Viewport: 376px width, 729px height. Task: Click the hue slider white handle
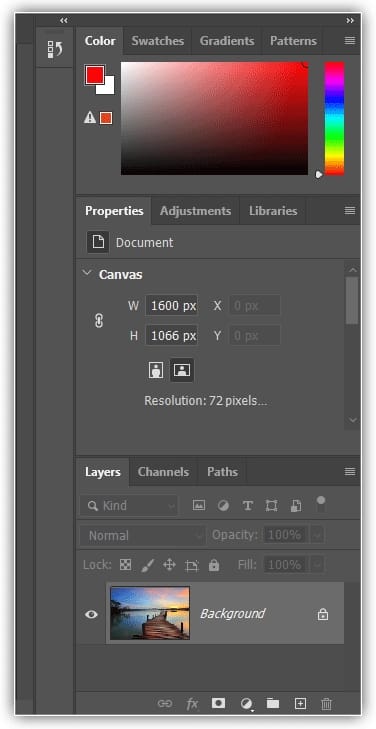[x=319, y=175]
